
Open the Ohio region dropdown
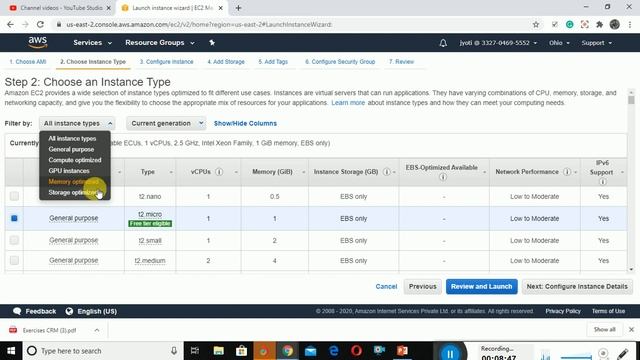click(x=559, y=43)
